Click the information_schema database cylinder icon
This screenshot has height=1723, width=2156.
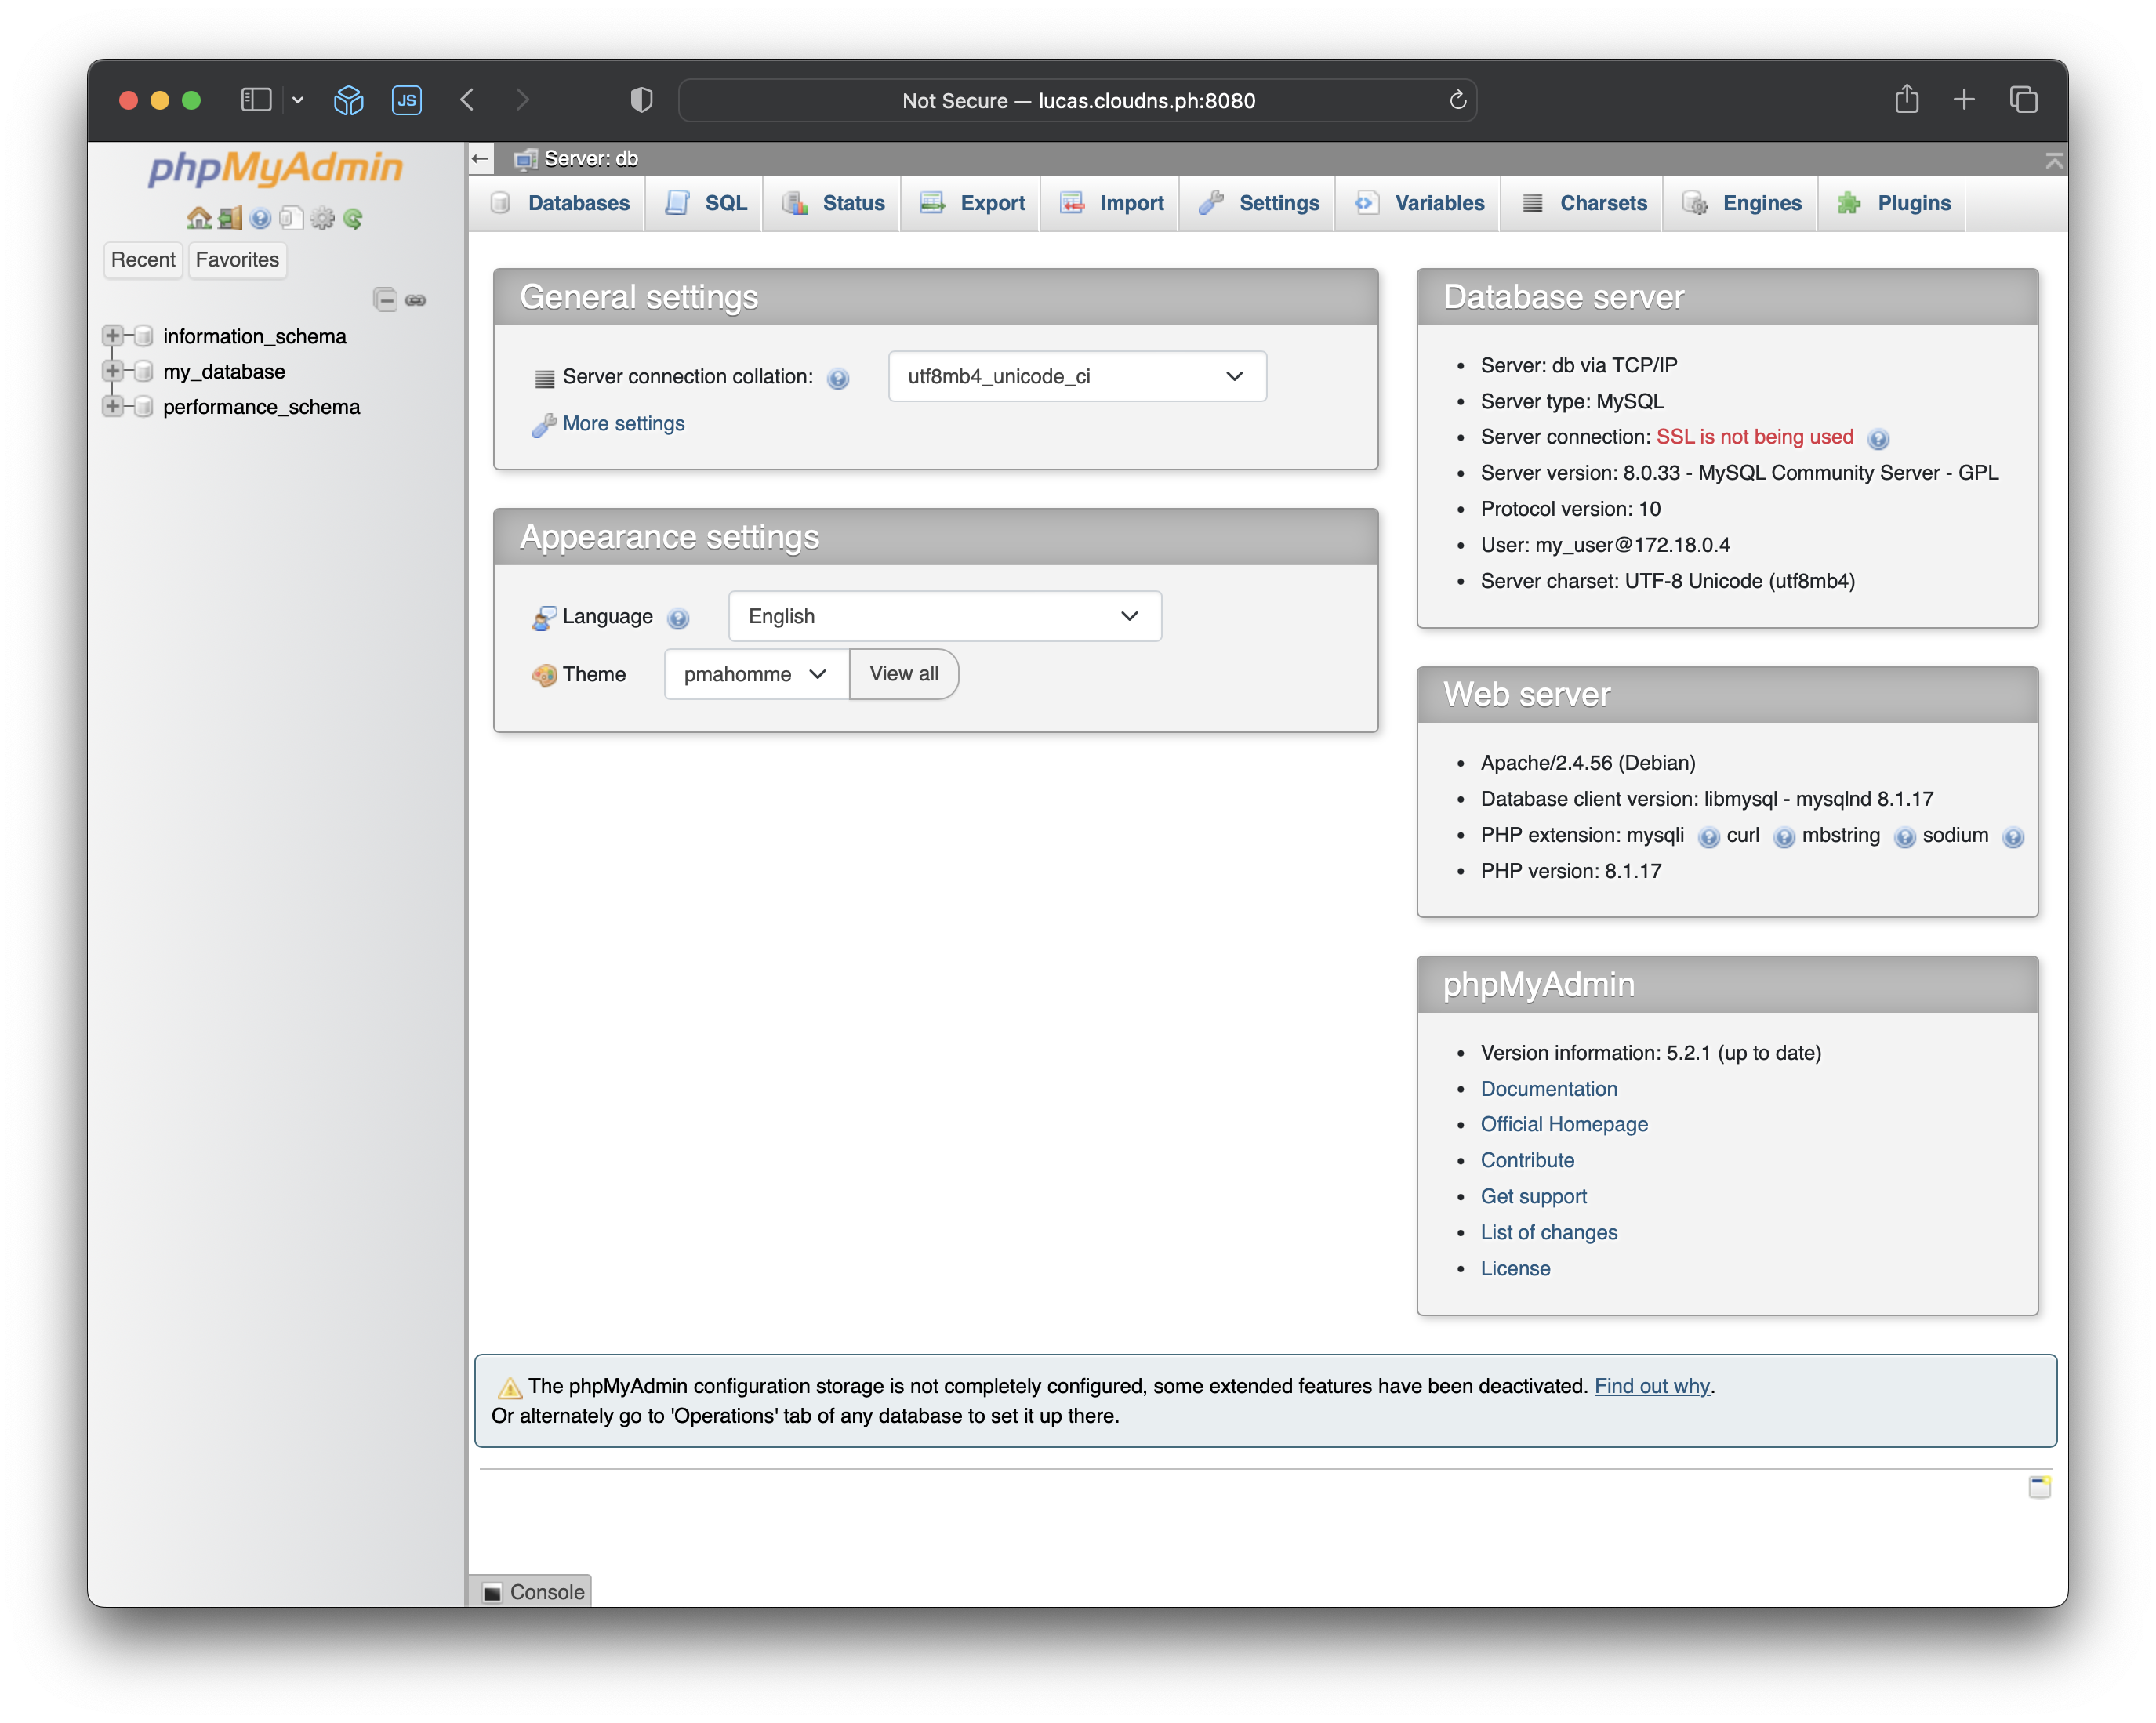click(x=143, y=336)
